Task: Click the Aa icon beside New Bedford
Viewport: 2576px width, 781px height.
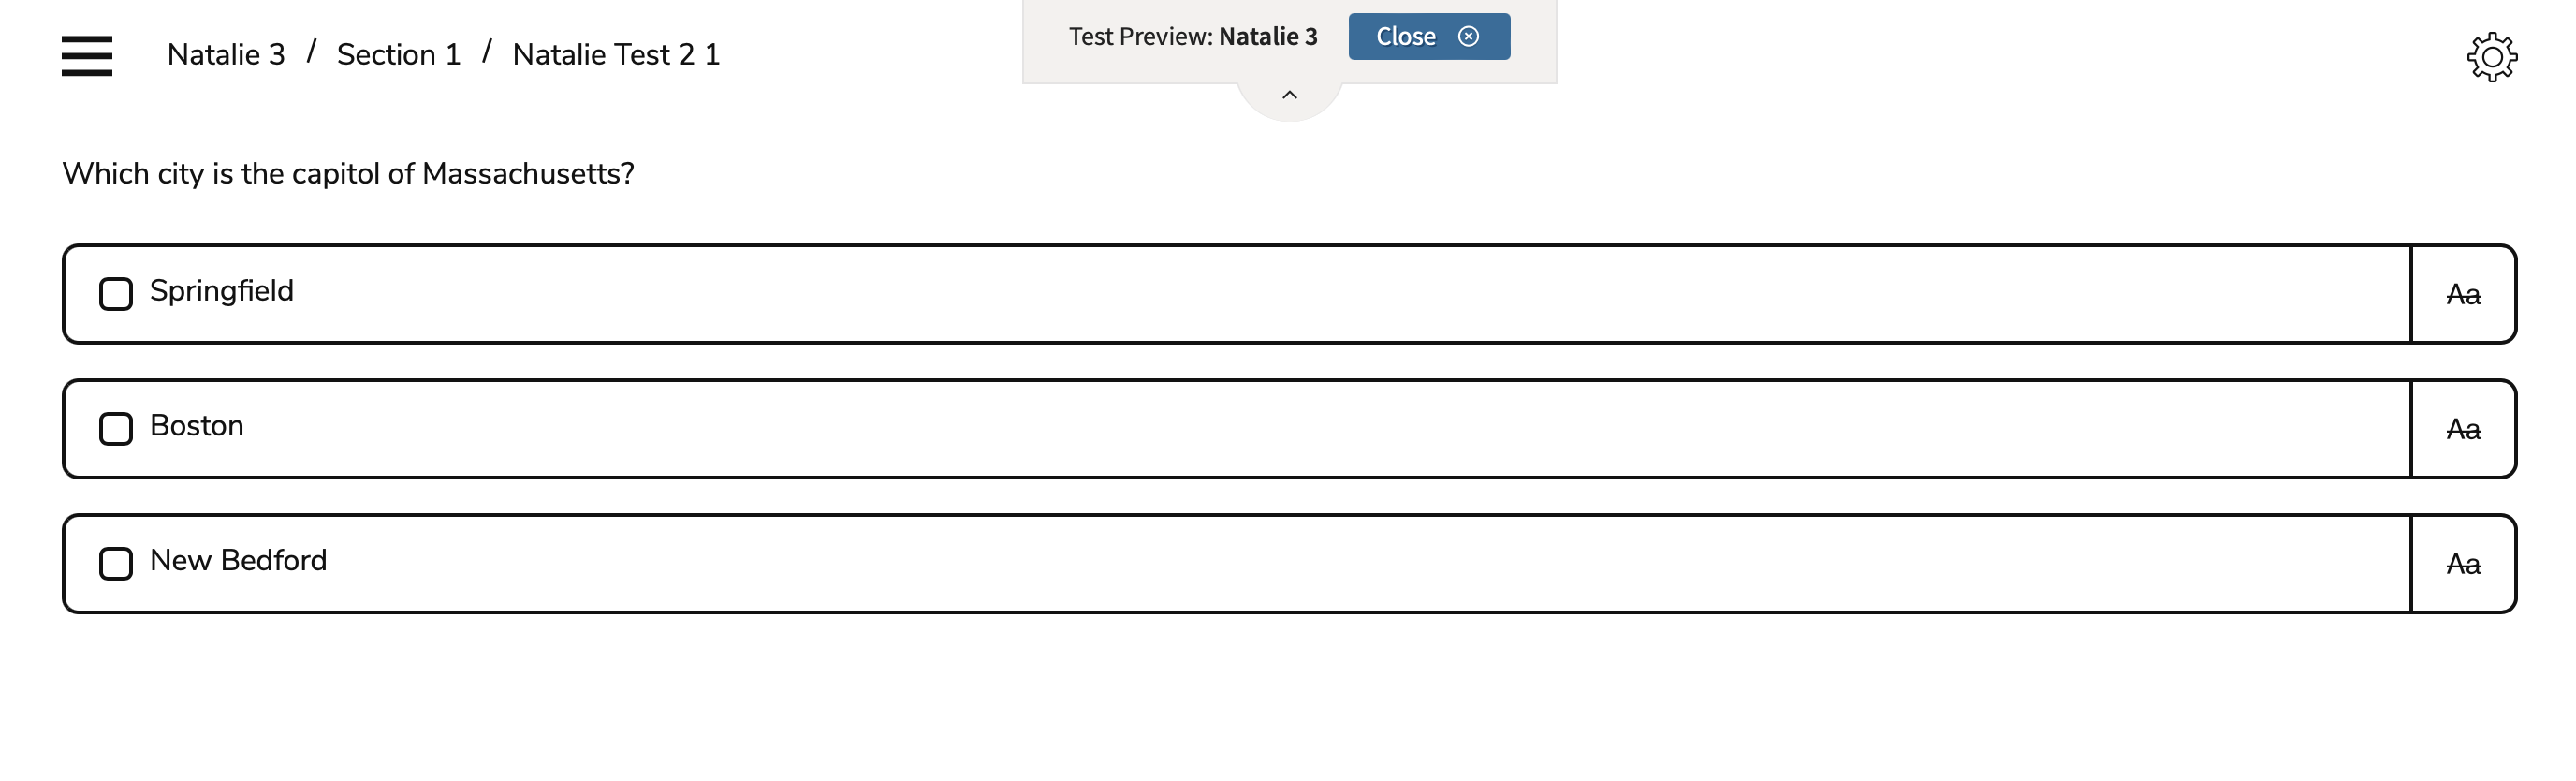Action: (2462, 563)
